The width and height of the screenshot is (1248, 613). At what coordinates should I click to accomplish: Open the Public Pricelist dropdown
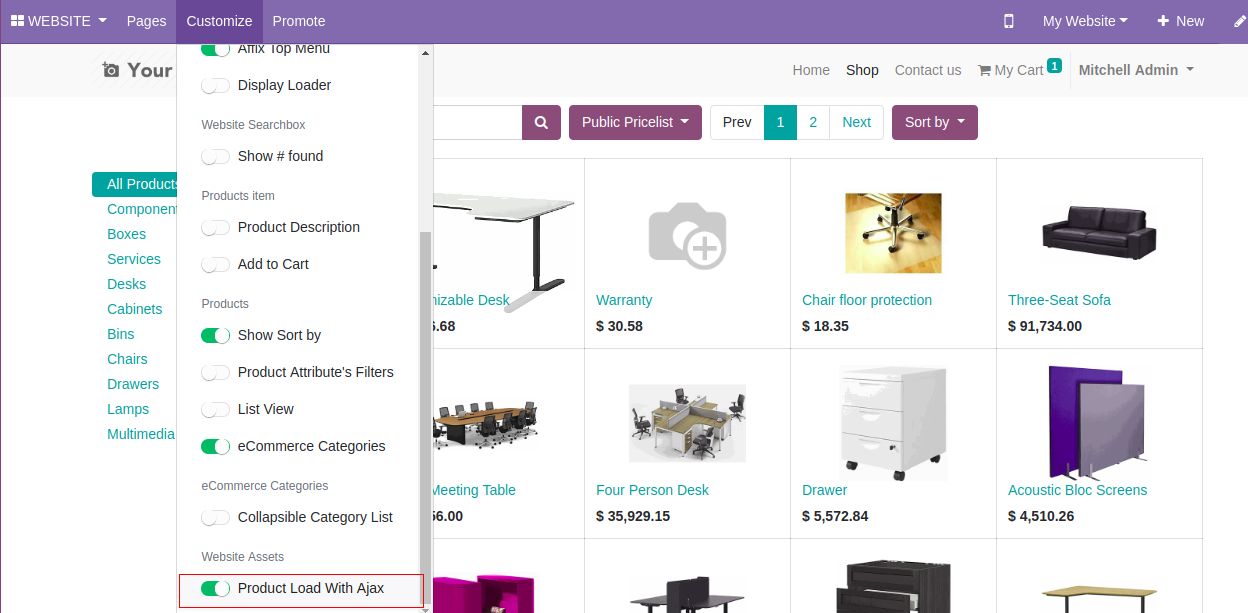[x=635, y=122]
